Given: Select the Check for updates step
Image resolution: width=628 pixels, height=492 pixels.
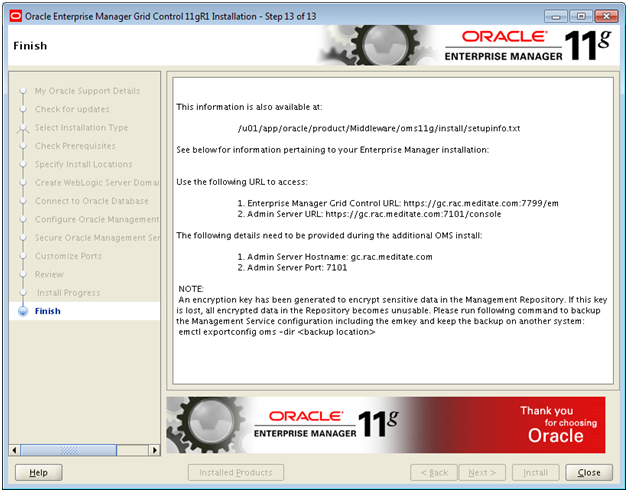Looking at the screenshot, I should (x=72, y=109).
